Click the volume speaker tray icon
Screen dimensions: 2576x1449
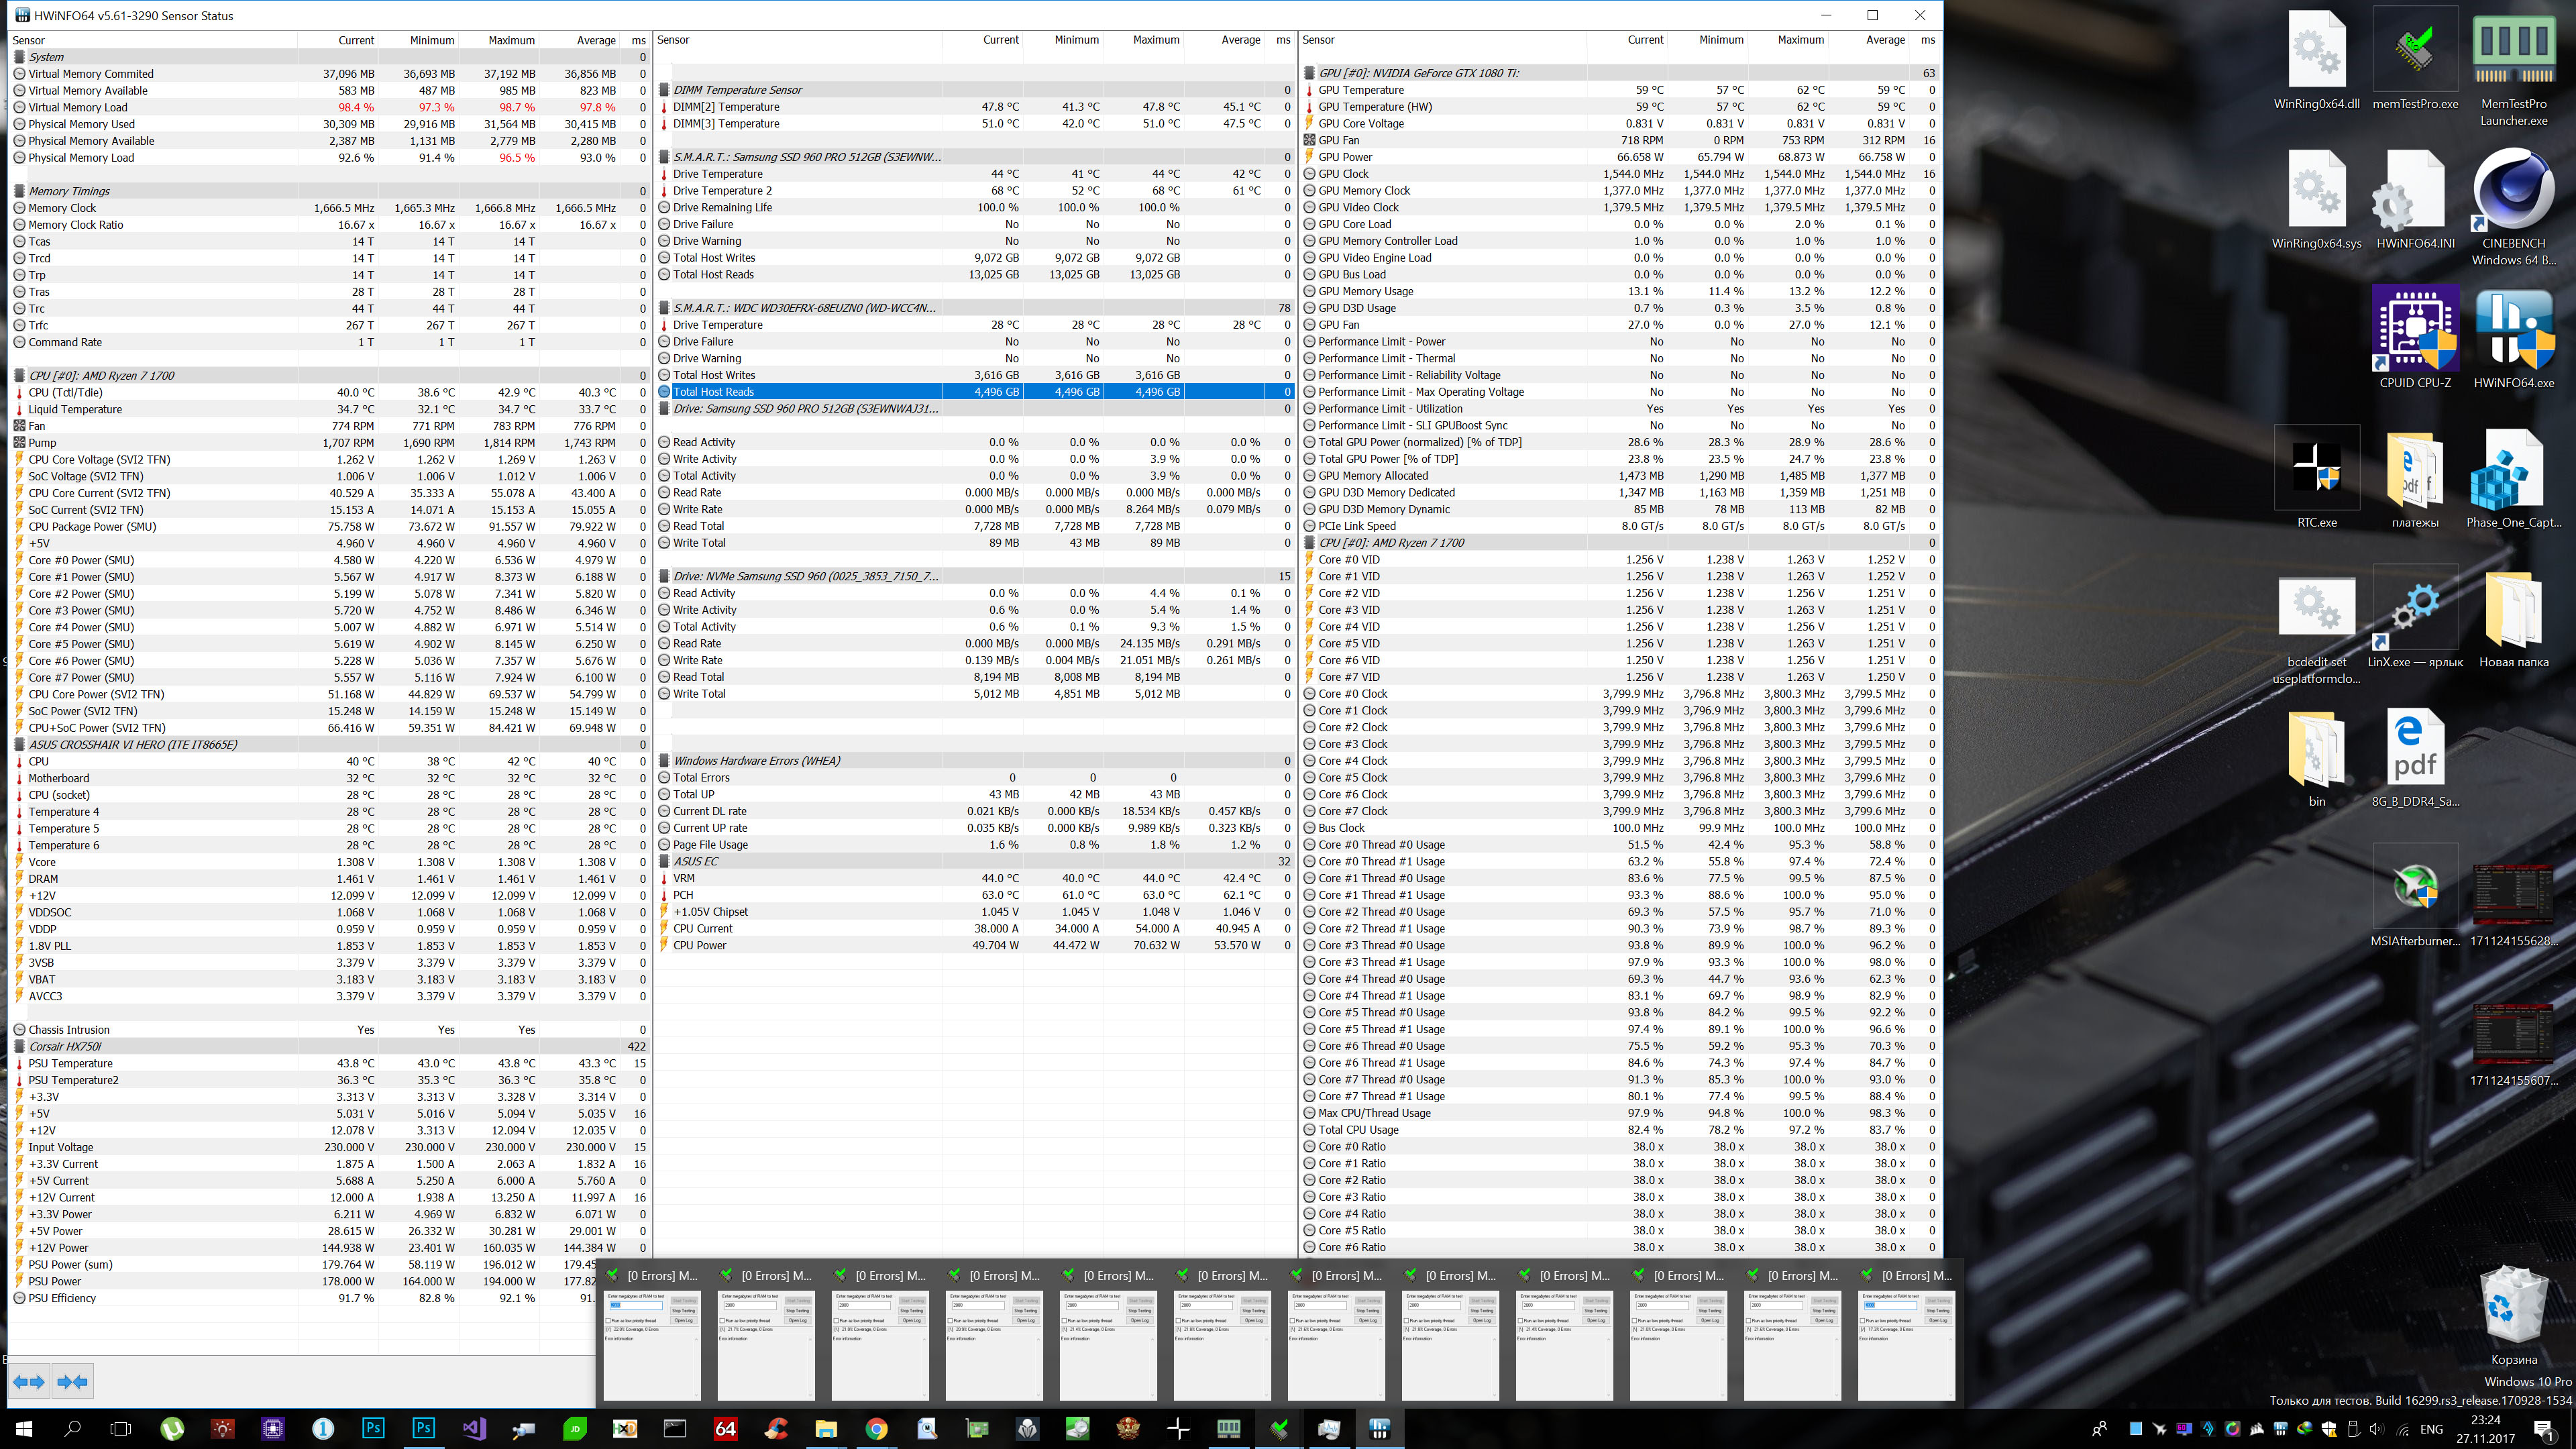[2377, 1429]
